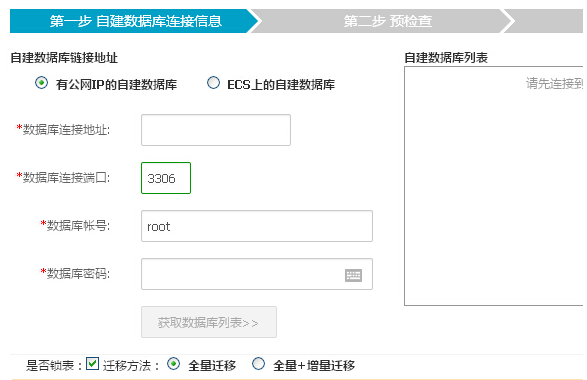This screenshot has height=380, width=587.
Task: Focus the 数据库连接地址 input field
Action: [216, 130]
